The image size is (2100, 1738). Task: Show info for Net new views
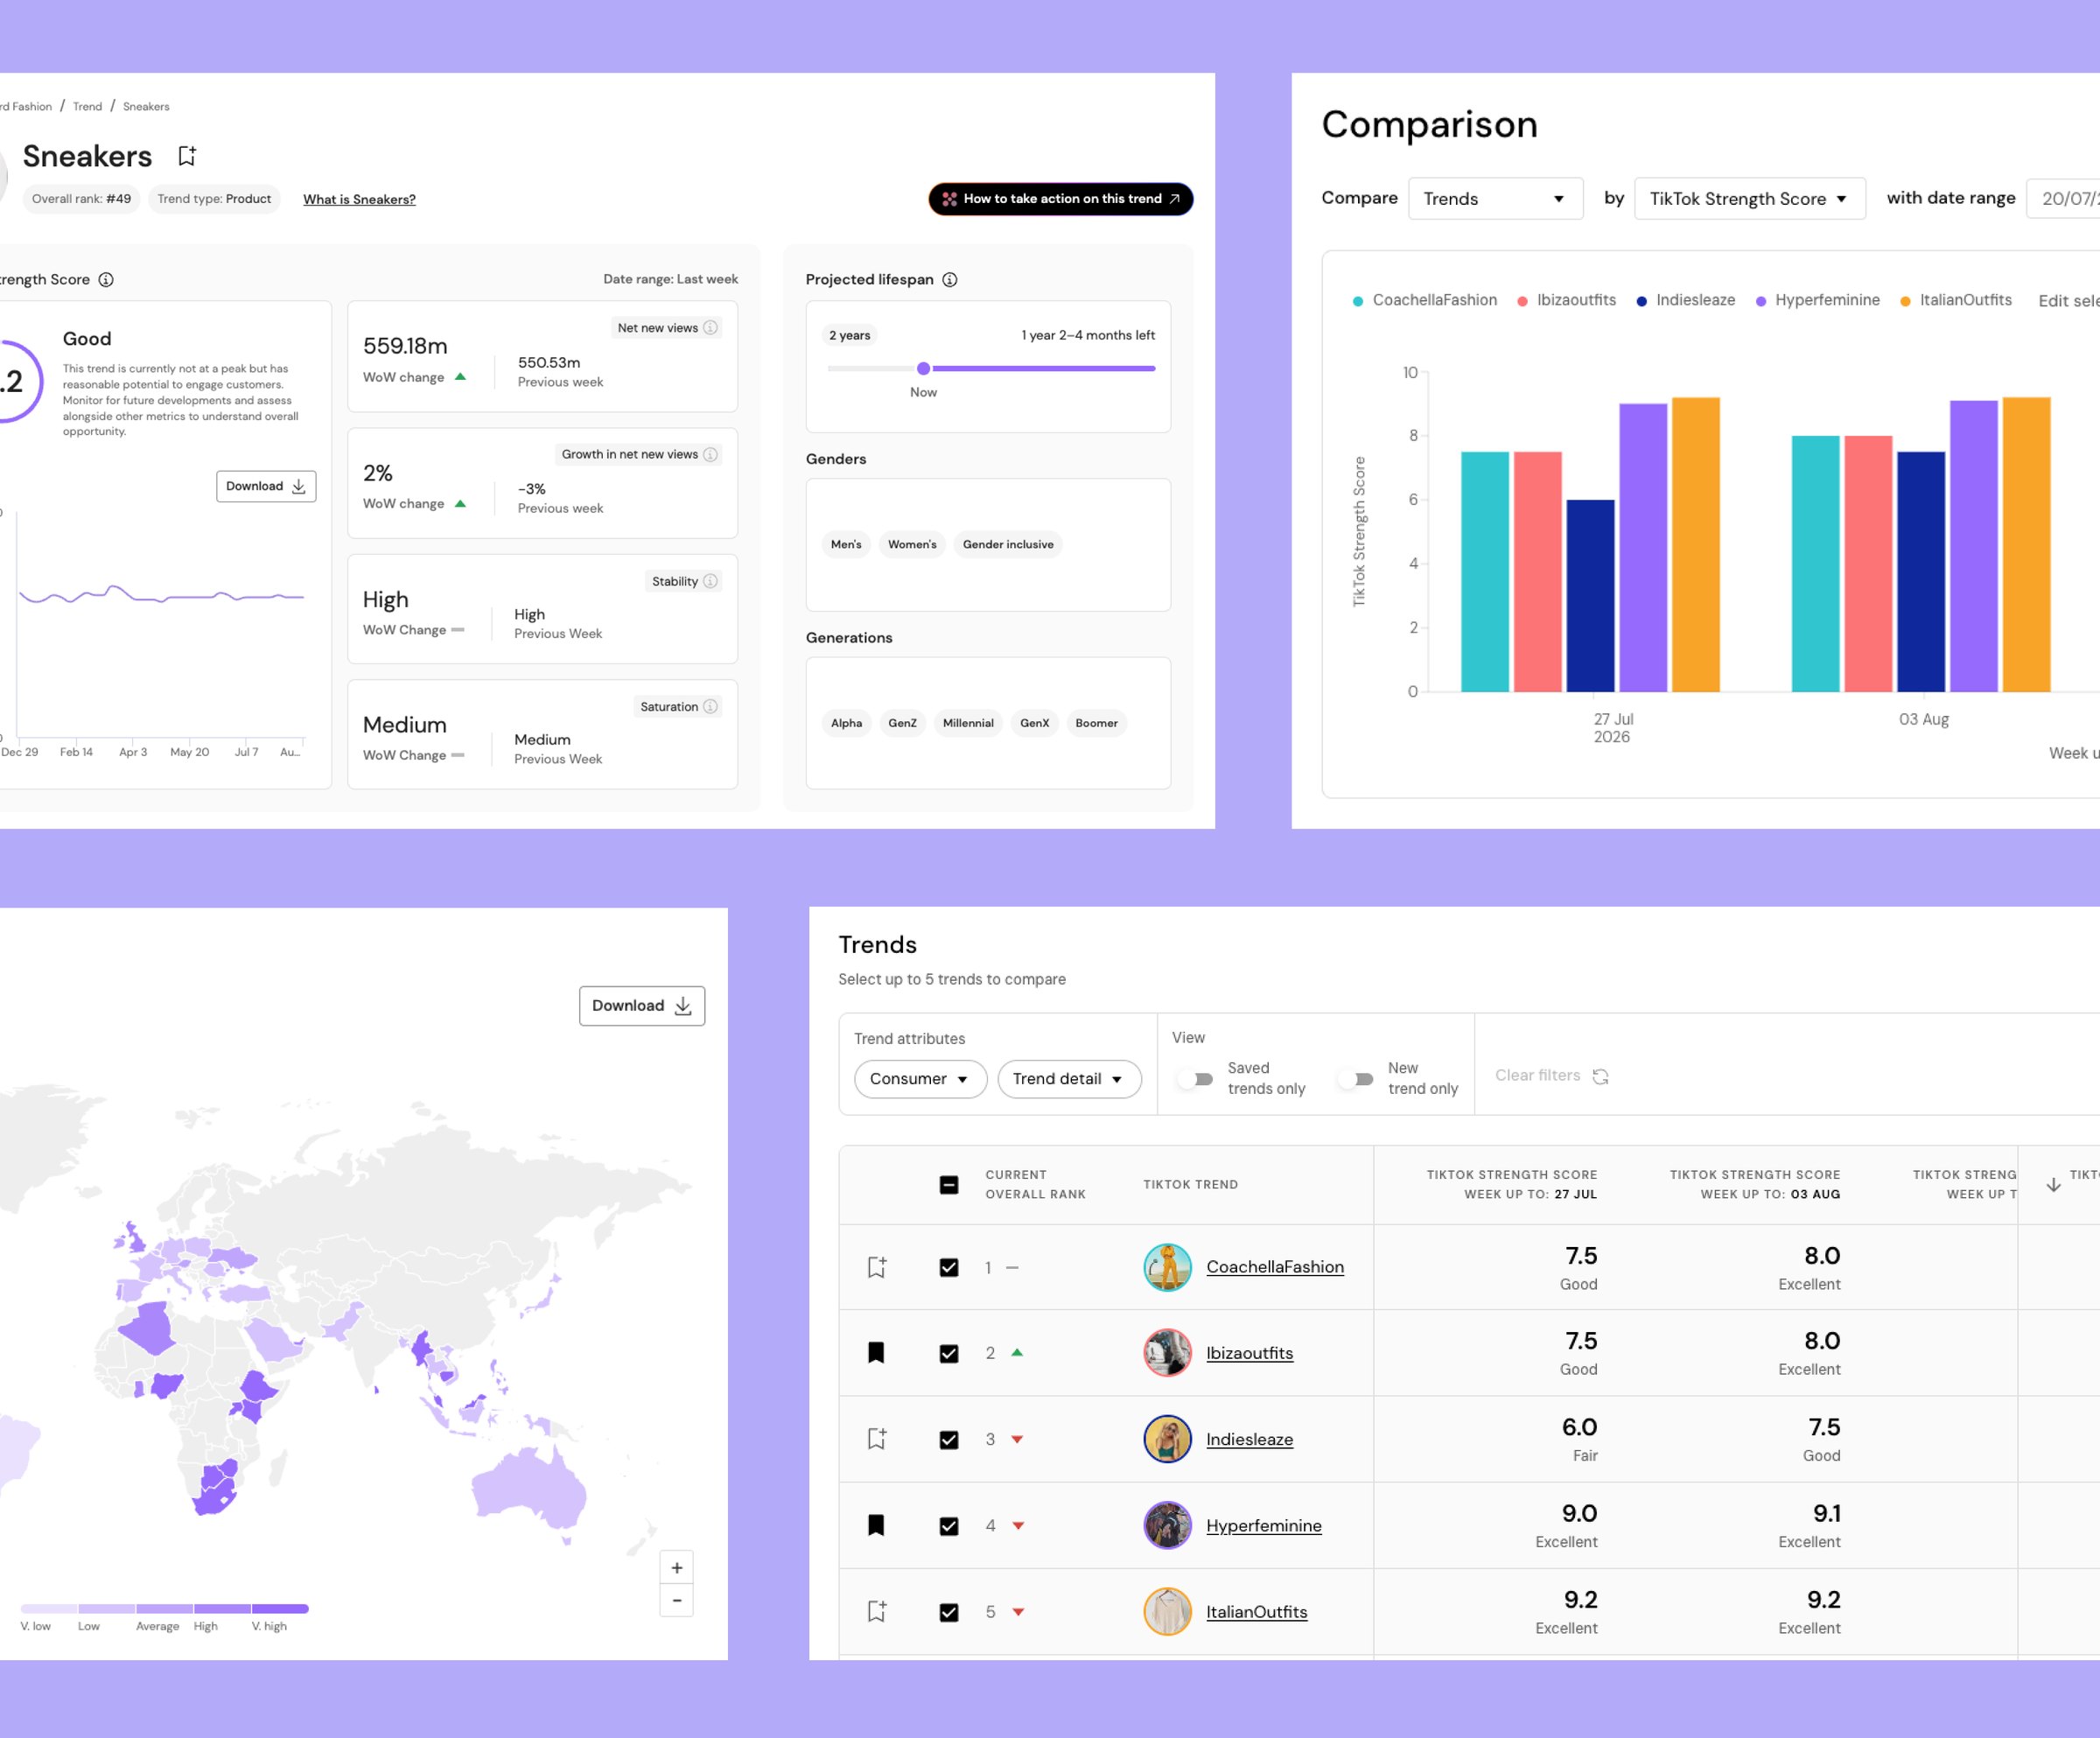click(710, 328)
